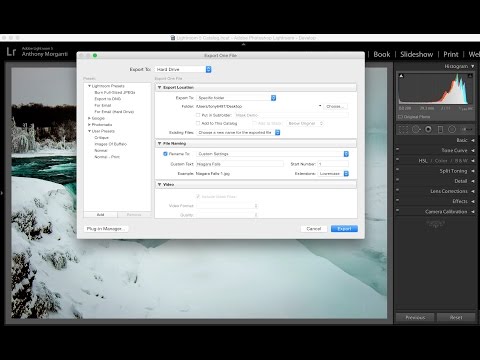Click the Reset button in Develop

[x=456, y=317]
